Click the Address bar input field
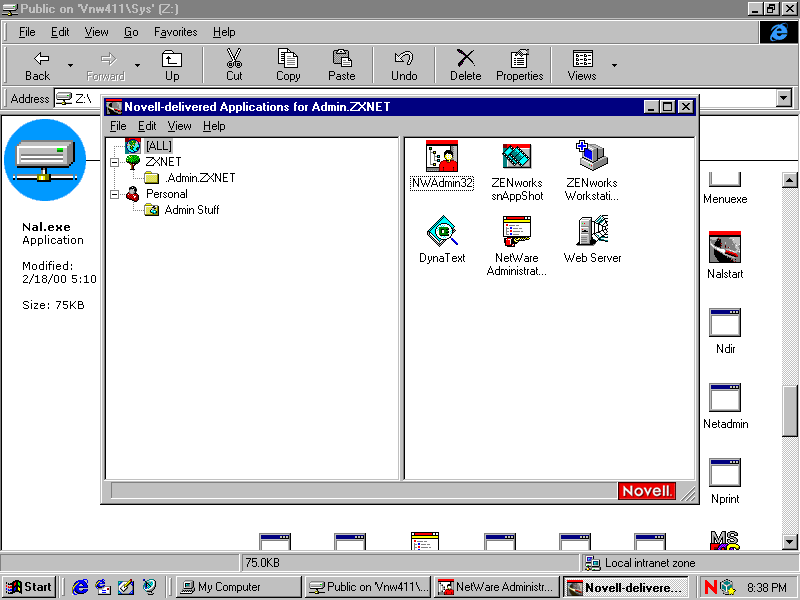 [x=422, y=98]
